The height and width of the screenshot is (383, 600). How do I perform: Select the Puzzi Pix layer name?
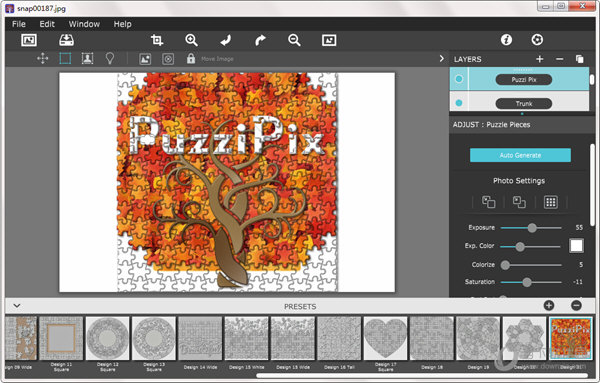523,80
